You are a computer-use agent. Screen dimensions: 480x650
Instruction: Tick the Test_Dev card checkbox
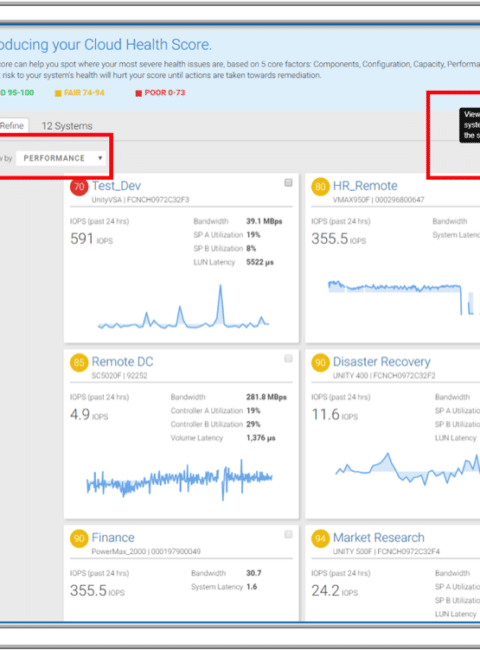[x=288, y=183]
